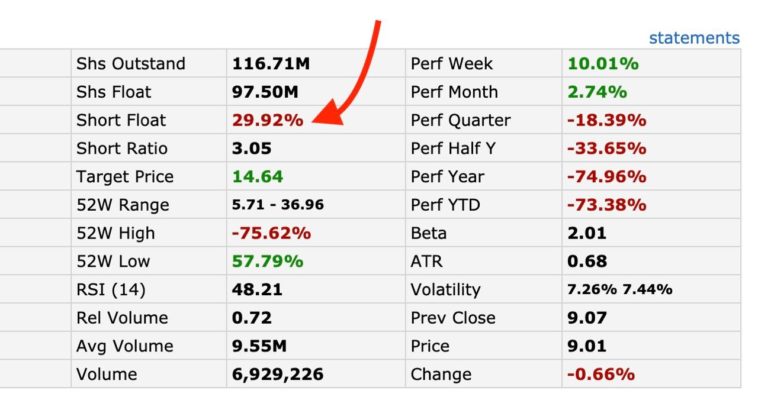Select the Perf YTD value -73.38%
This screenshot has height=400, width=758.
(606, 205)
